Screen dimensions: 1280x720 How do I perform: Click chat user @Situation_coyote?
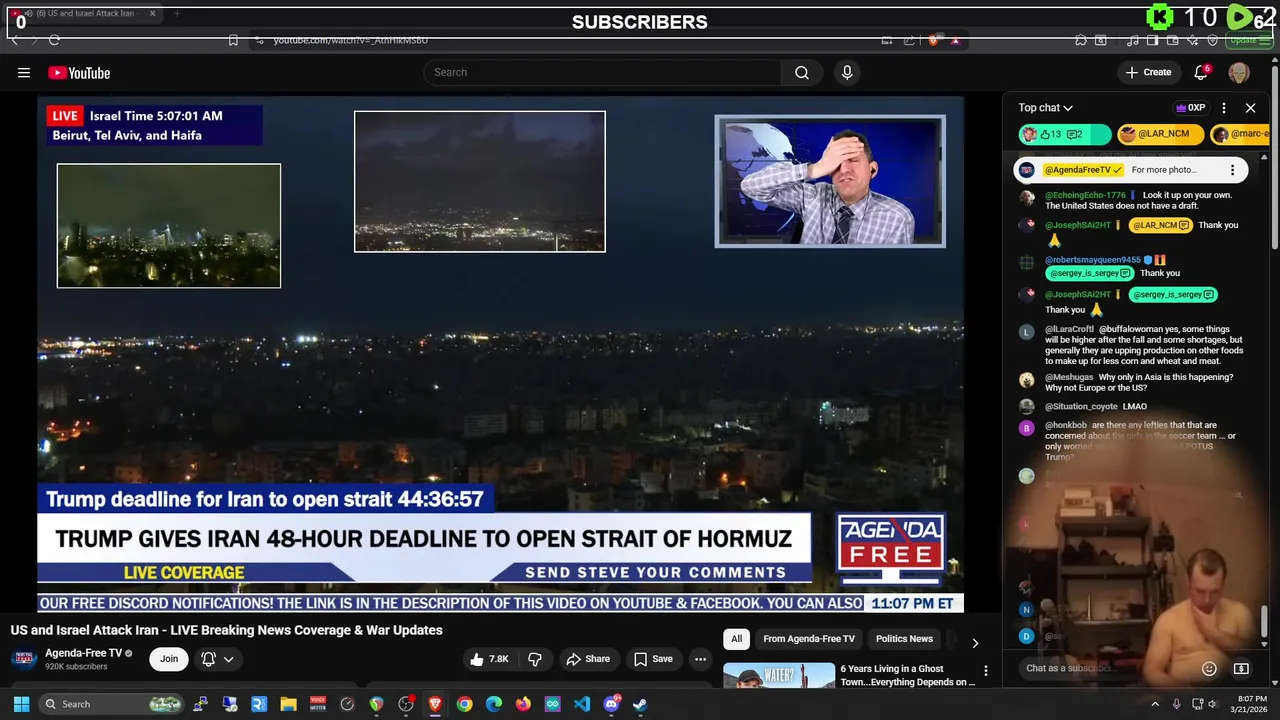point(1081,406)
